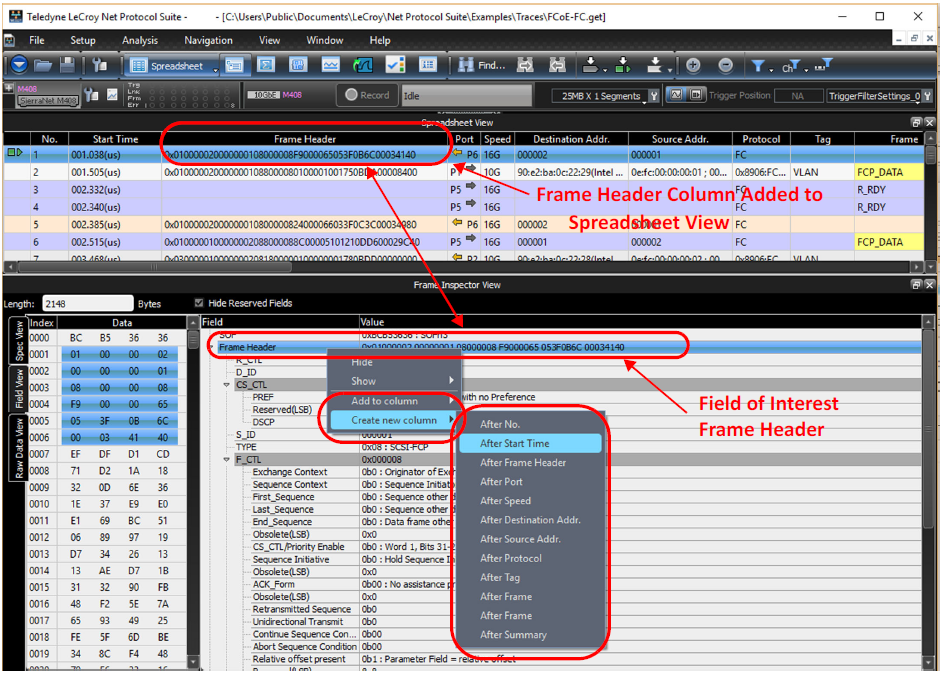Switch to the Raw Data View tab

click(19, 448)
